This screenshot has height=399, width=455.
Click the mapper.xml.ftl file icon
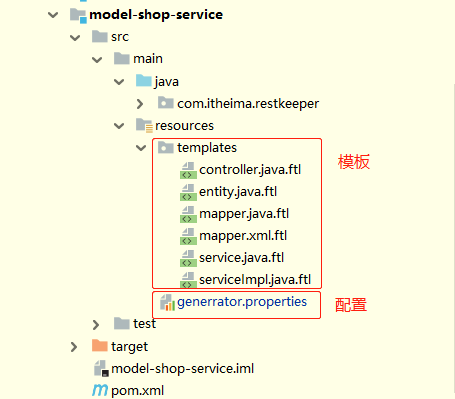(188, 236)
